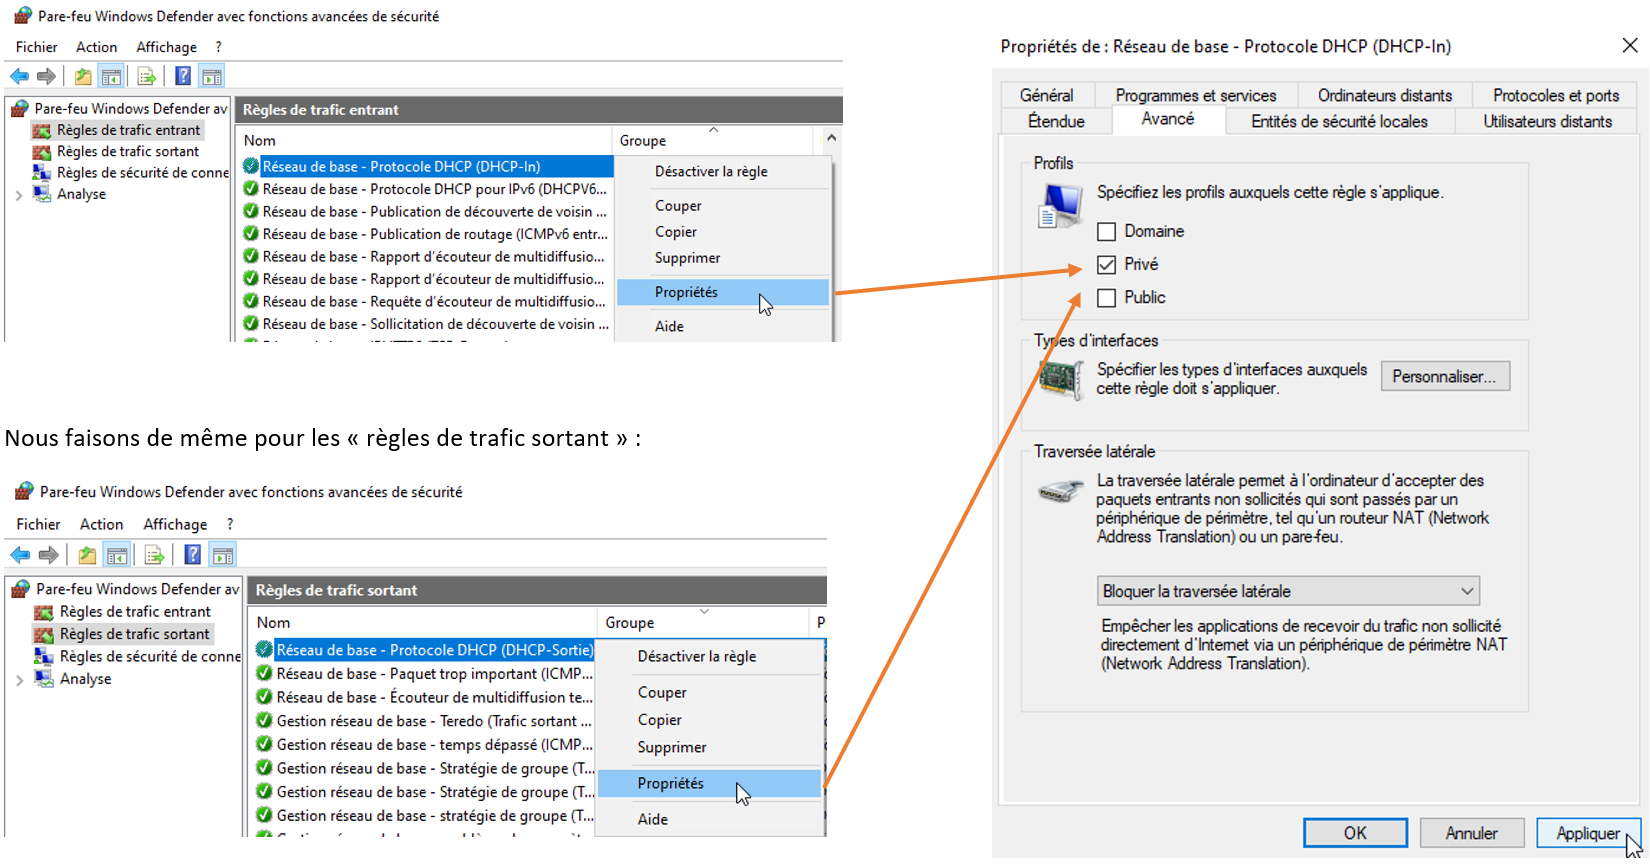Screen dimensions: 1650x866
Task: Open the blue Help icon in inbound rules toolbar
Action: tap(183, 76)
